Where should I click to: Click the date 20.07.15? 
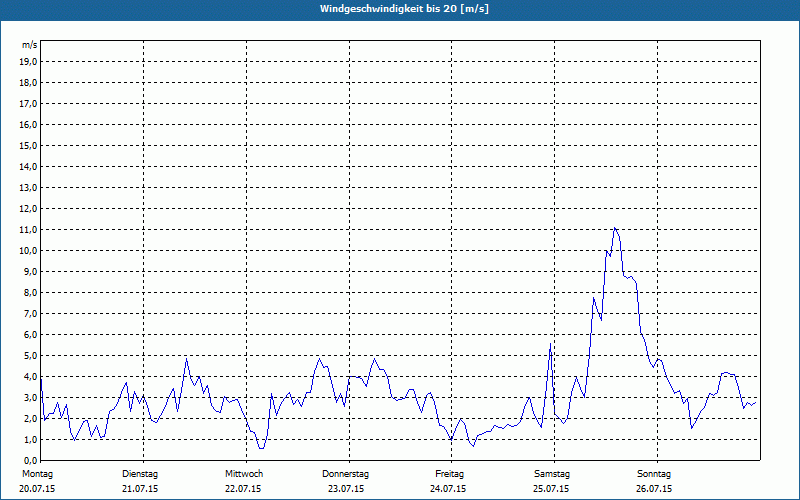point(37,489)
